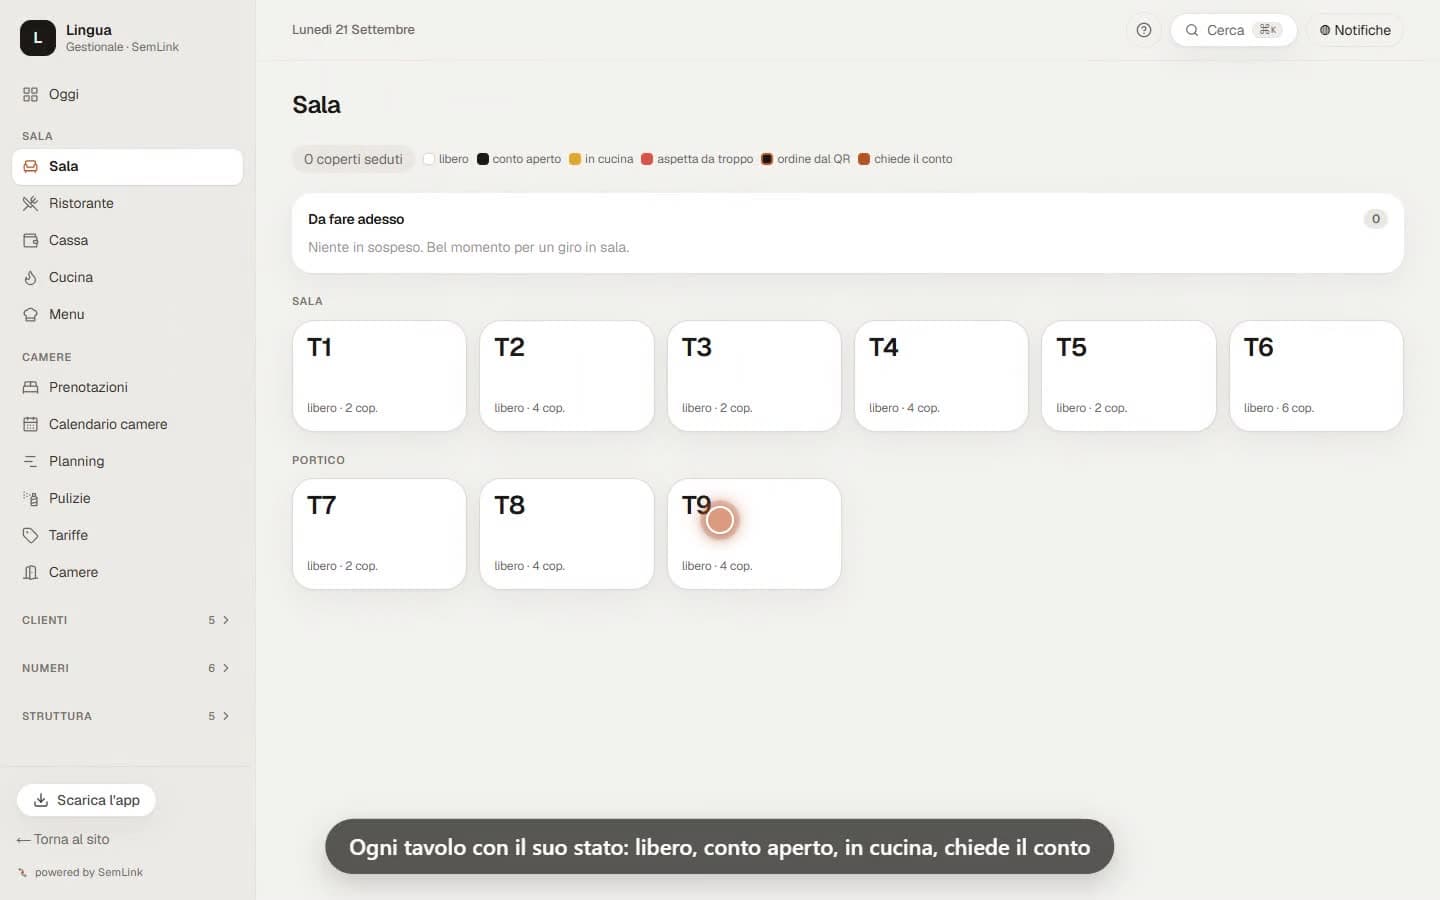Open the help question mark icon
The width and height of the screenshot is (1440, 900).
click(1144, 30)
